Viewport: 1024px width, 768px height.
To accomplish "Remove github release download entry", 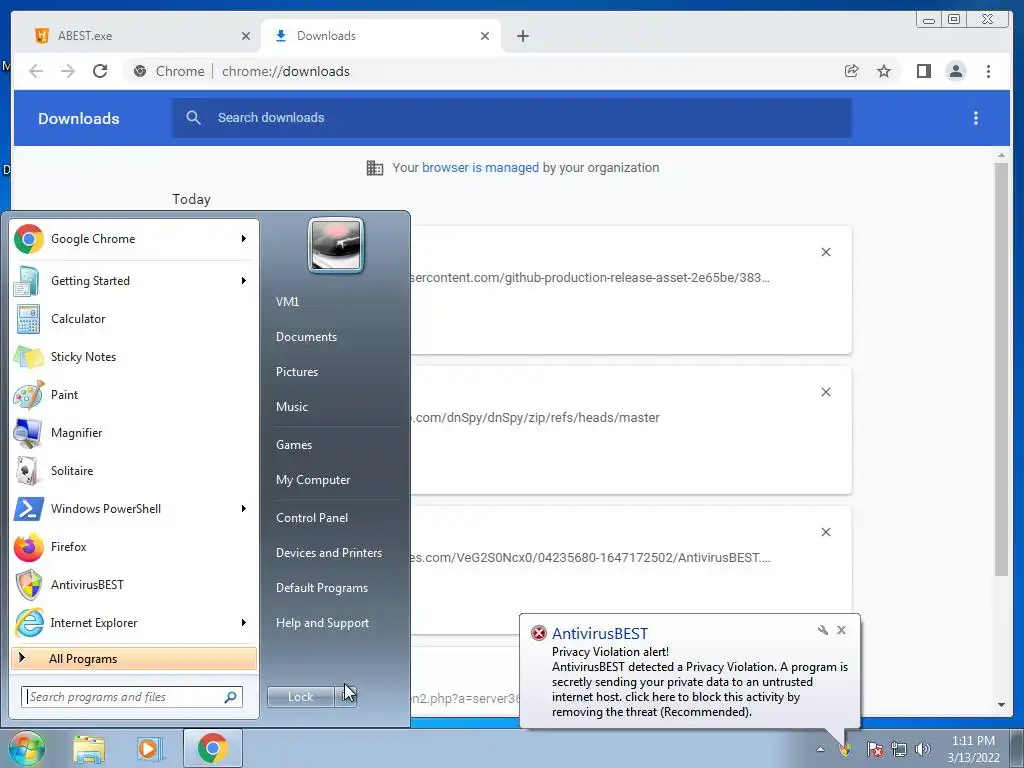I will click(x=825, y=252).
